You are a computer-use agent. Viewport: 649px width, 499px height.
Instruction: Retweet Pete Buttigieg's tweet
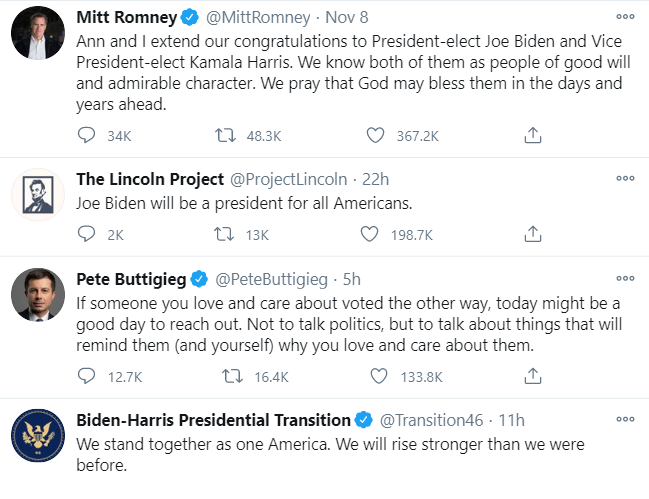[226, 376]
